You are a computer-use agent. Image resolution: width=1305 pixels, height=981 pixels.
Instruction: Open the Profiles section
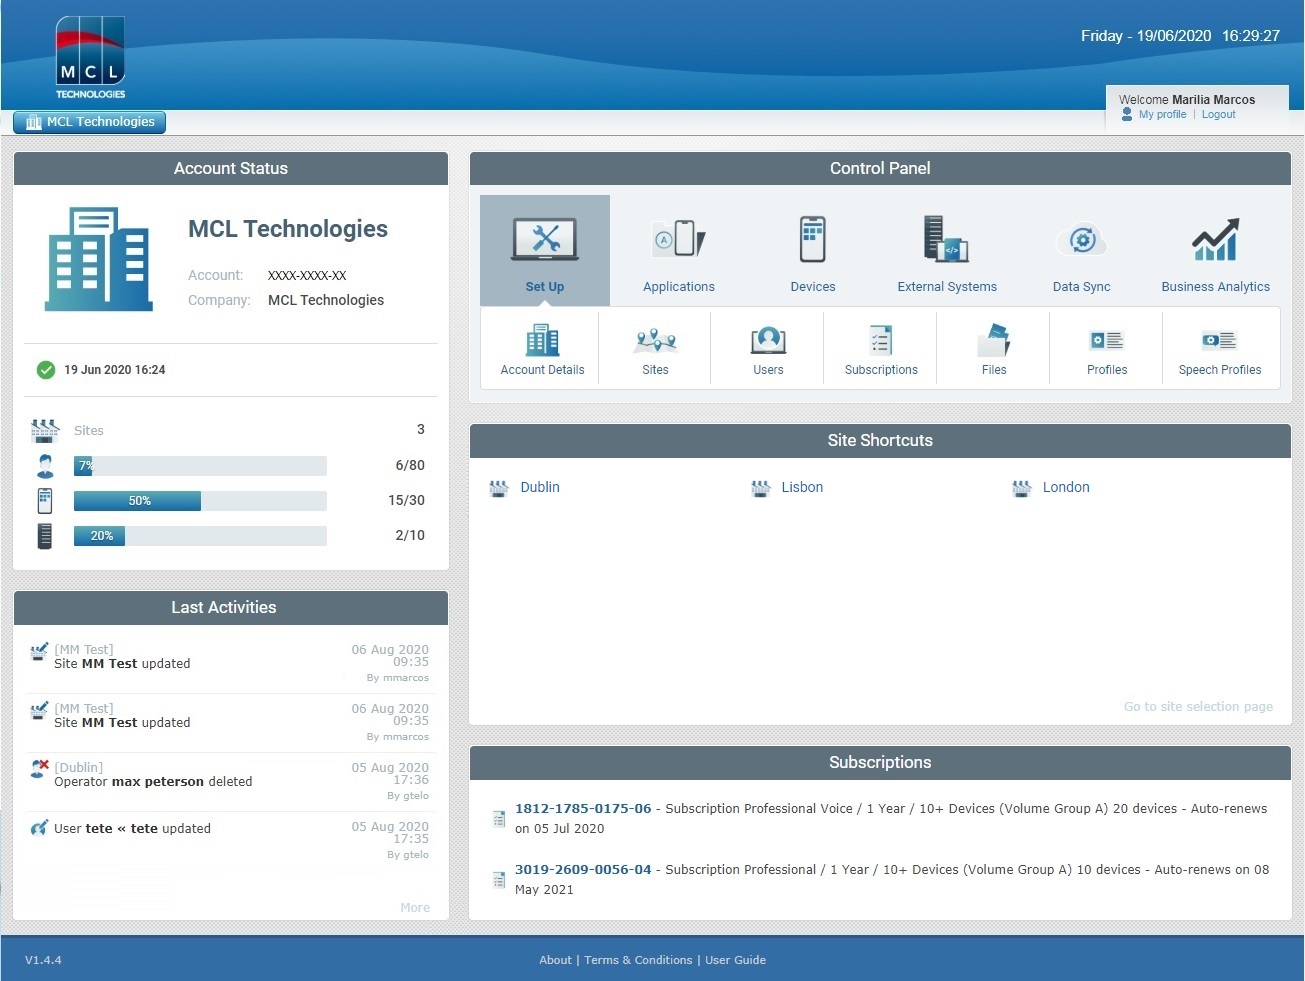click(x=1107, y=348)
